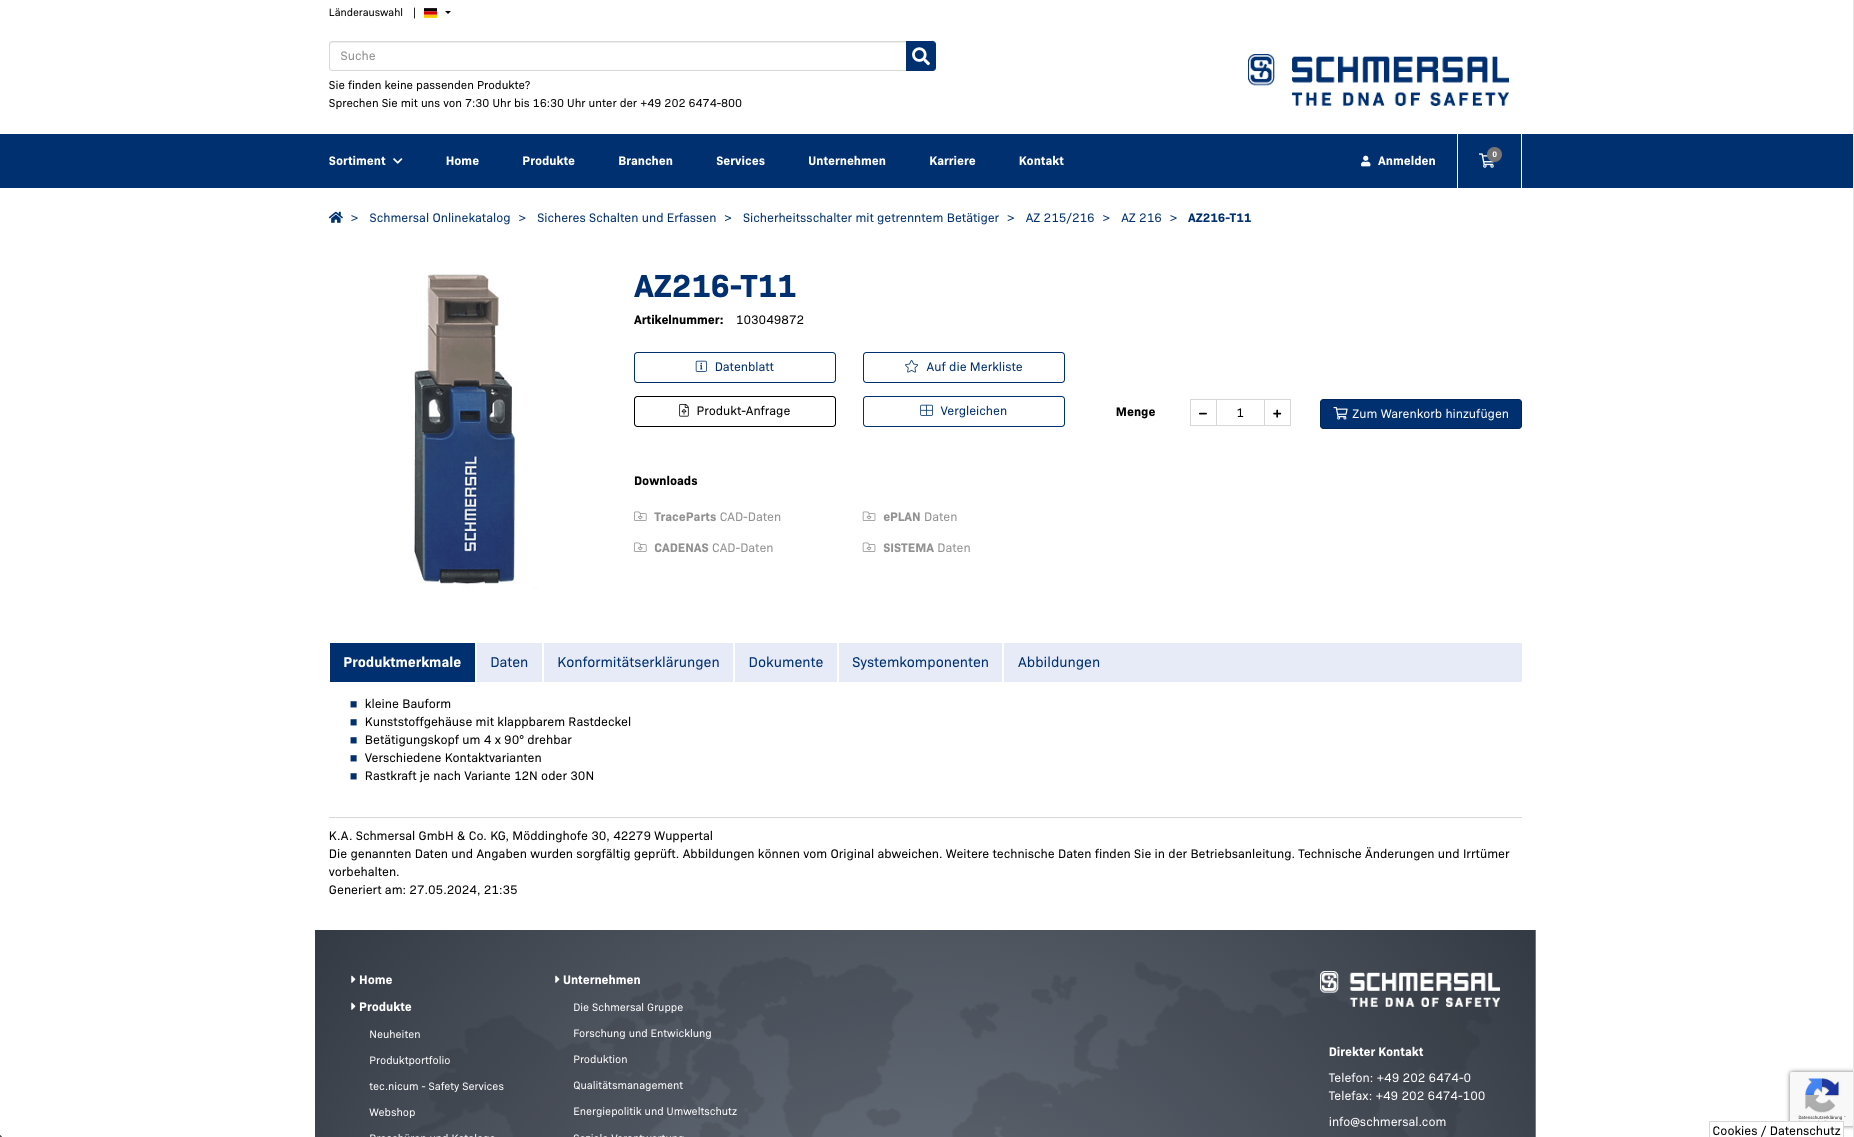Viewport: 1854px width, 1137px height.
Task: Open the Länderauswahl dropdown arrow
Action: pyautogui.click(x=448, y=13)
